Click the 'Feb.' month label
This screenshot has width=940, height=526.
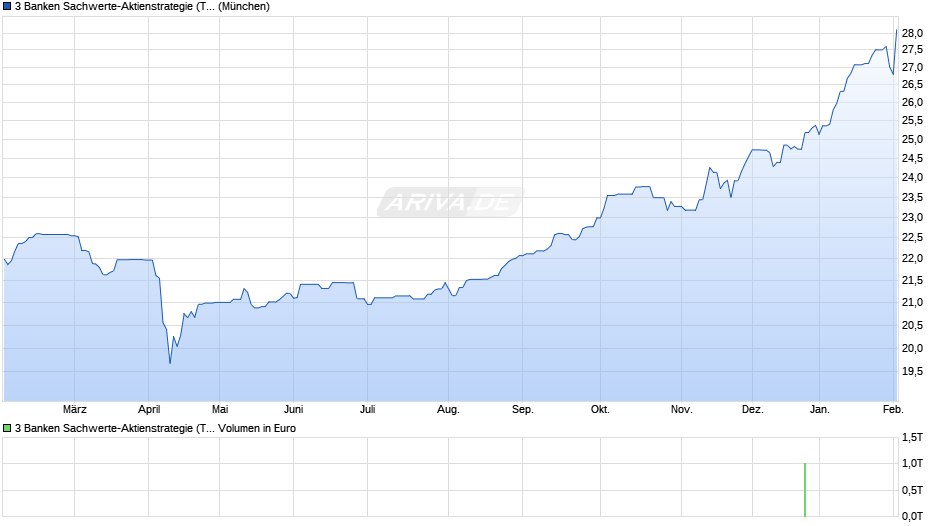[893, 409]
